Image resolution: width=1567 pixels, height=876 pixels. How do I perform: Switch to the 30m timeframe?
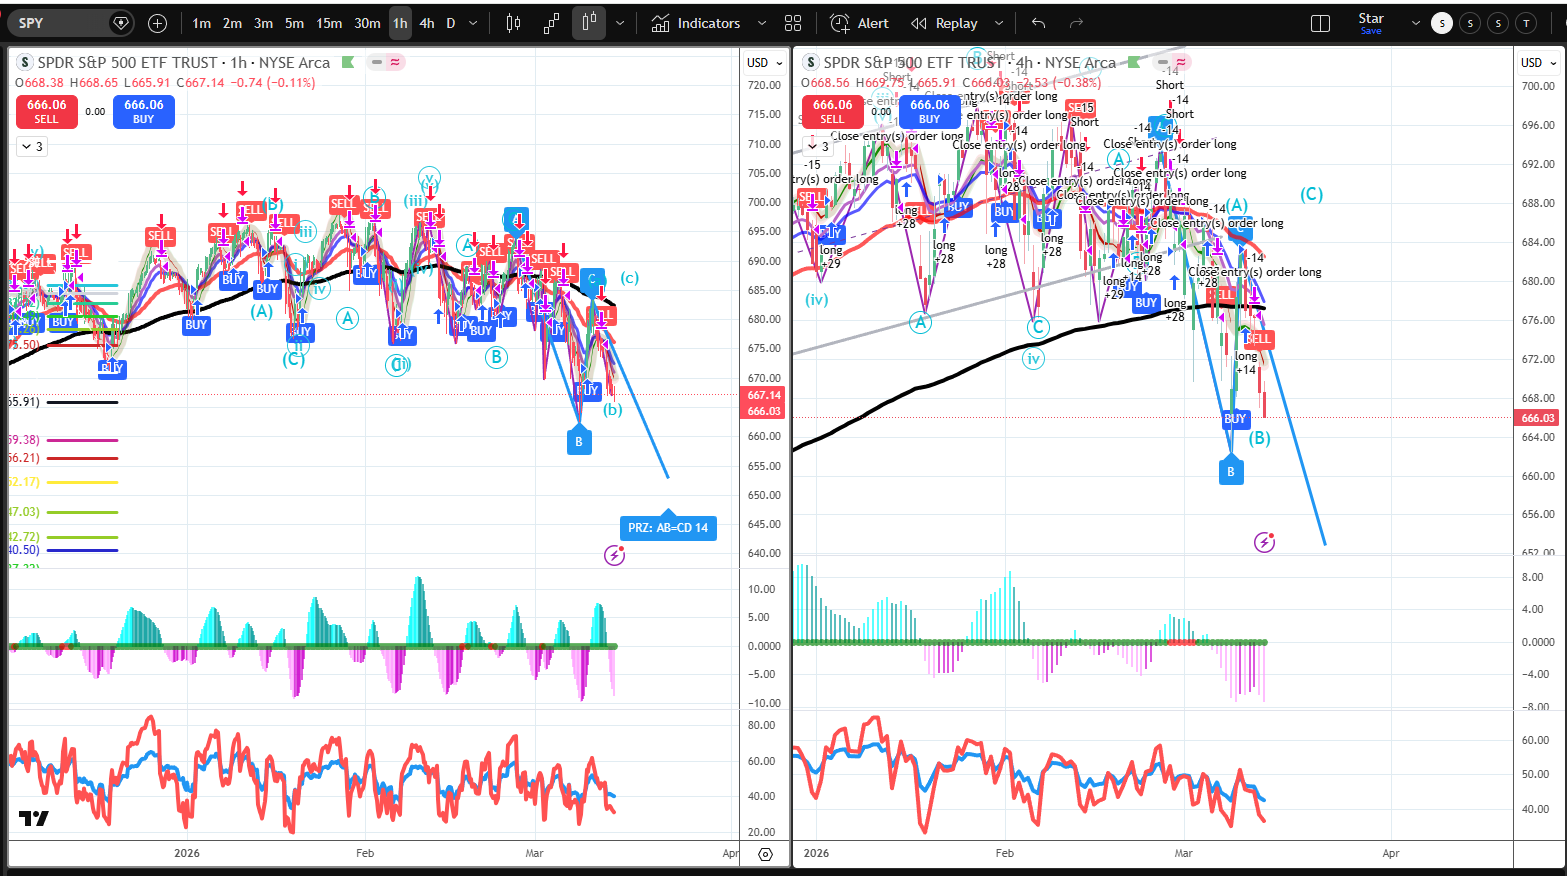(x=367, y=23)
